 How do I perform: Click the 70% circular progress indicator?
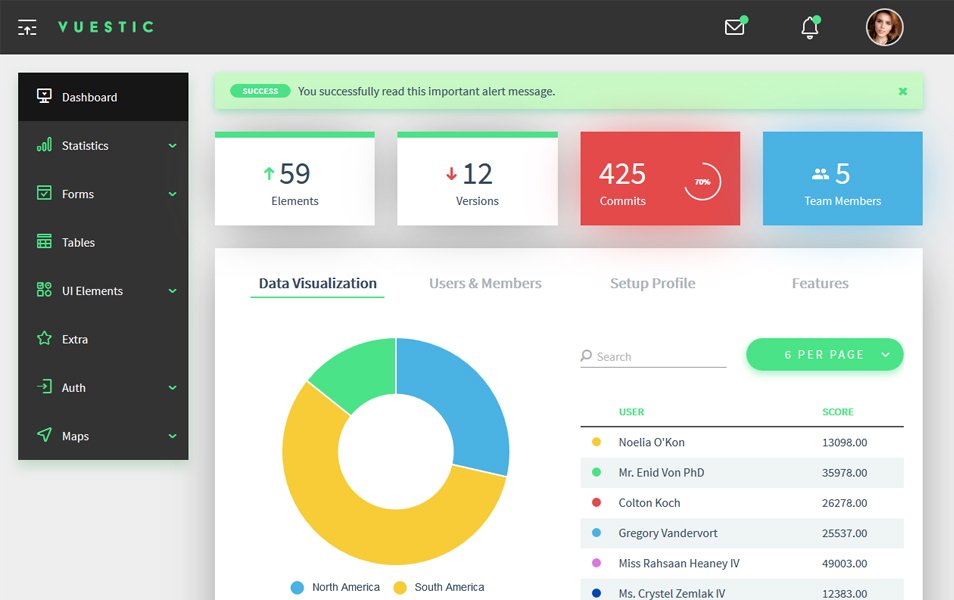click(703, 181)
